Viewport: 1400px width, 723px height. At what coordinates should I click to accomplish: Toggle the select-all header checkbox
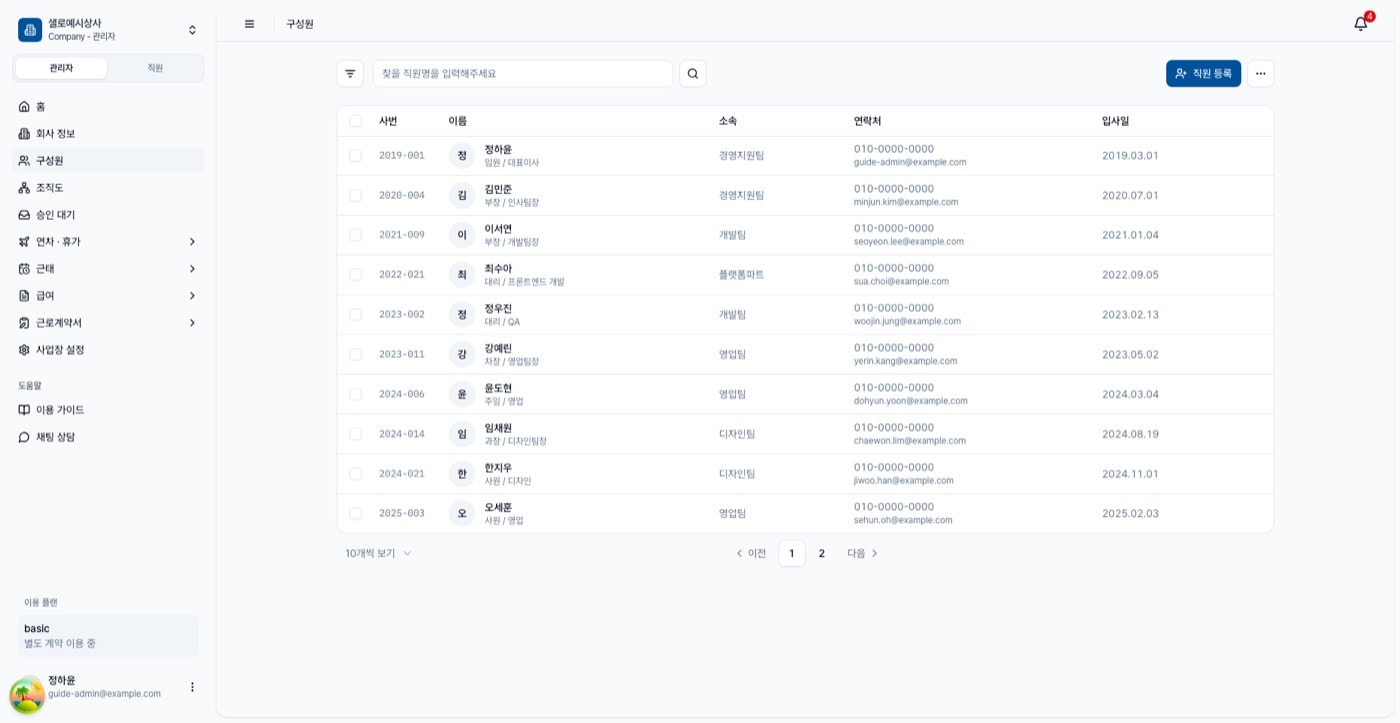(355, 121)
